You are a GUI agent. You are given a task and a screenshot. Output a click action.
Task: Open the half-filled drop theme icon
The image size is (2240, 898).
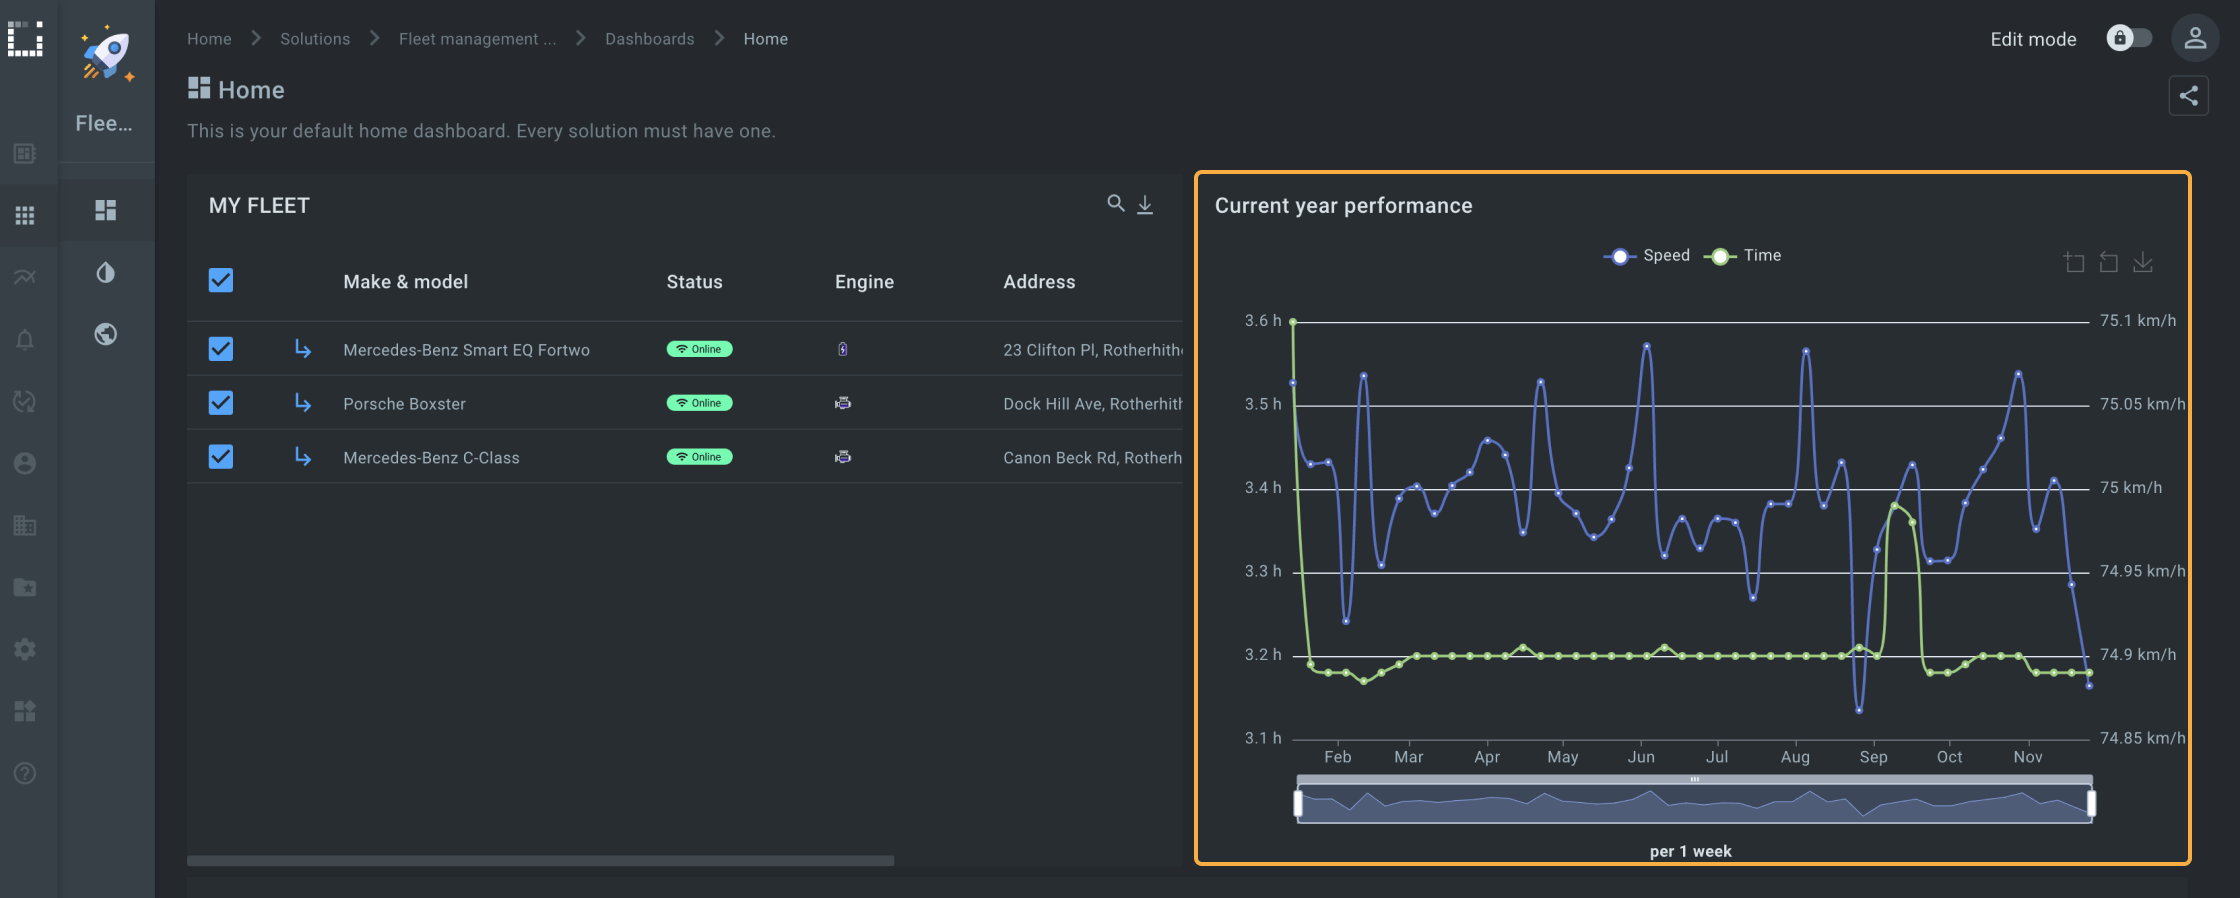(106, 272)
